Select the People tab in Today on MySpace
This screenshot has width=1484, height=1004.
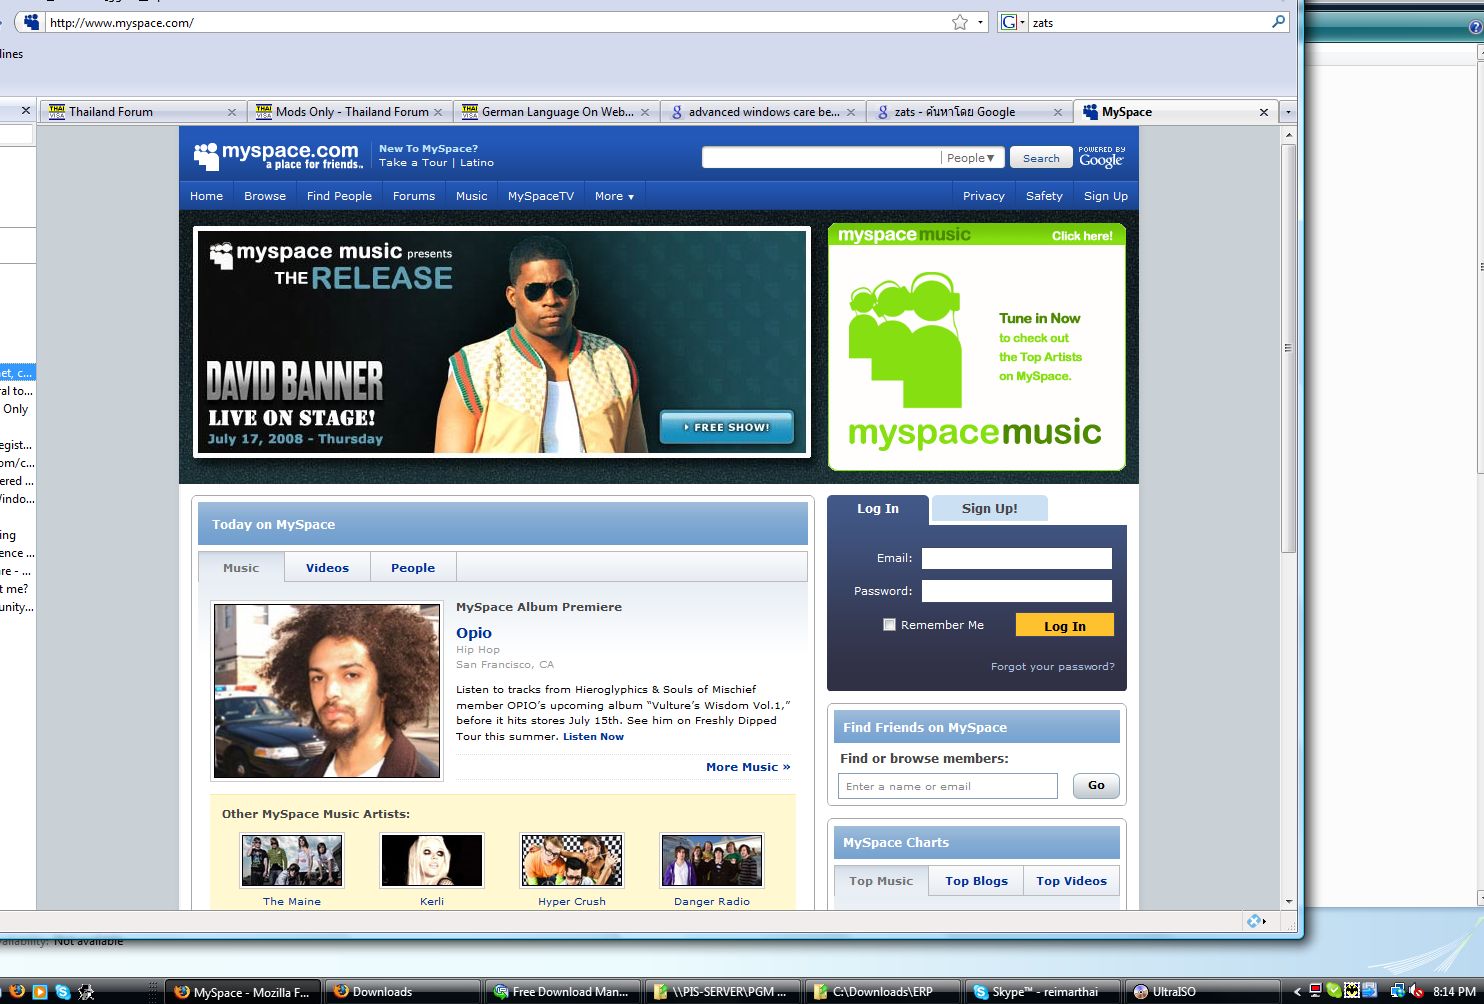(413, 567)
